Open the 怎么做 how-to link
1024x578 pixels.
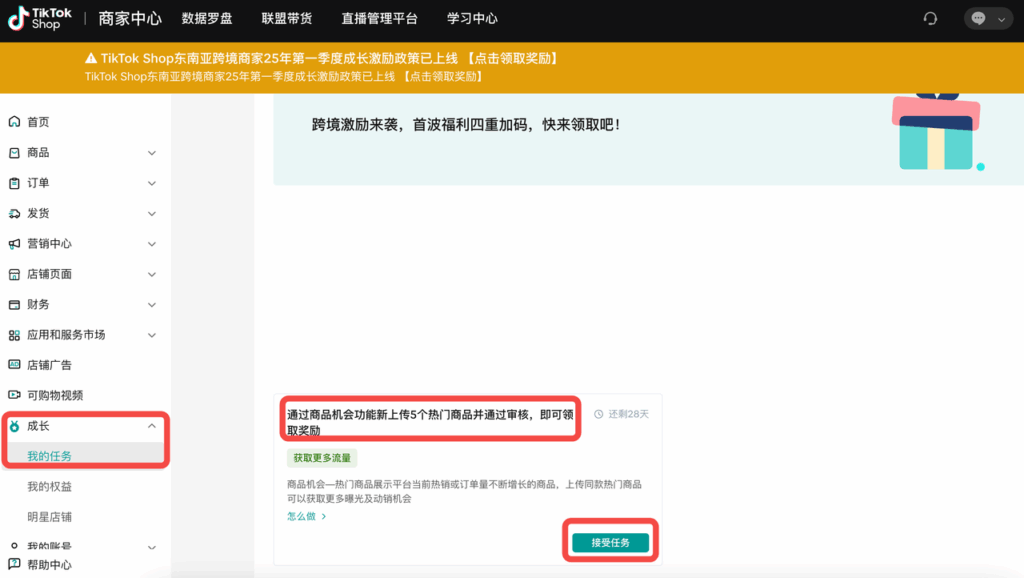click(x=301, y=516)
